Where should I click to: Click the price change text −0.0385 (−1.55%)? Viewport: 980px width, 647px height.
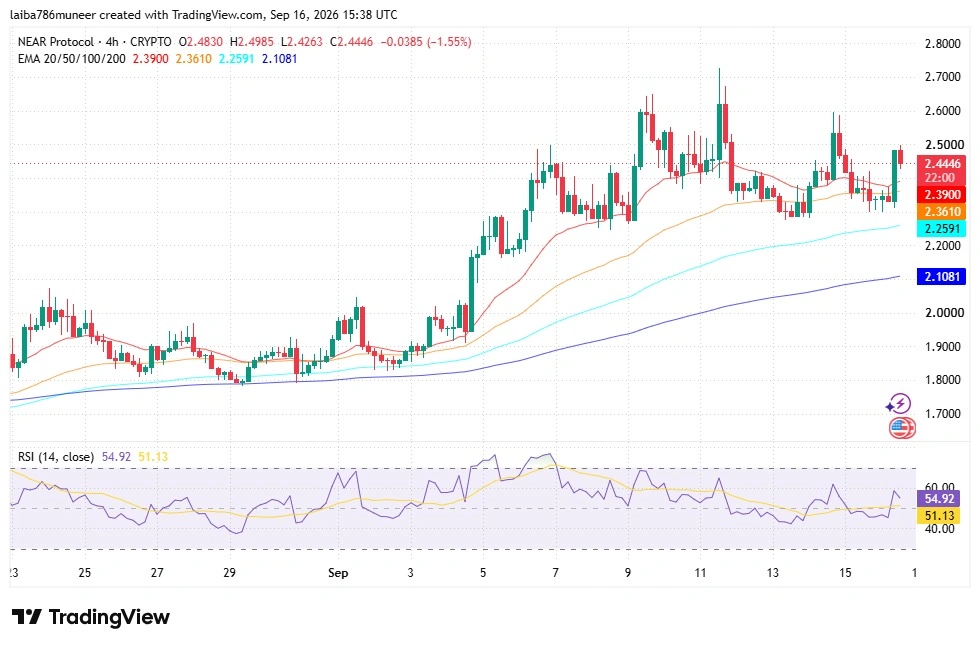tap(426, 42)
